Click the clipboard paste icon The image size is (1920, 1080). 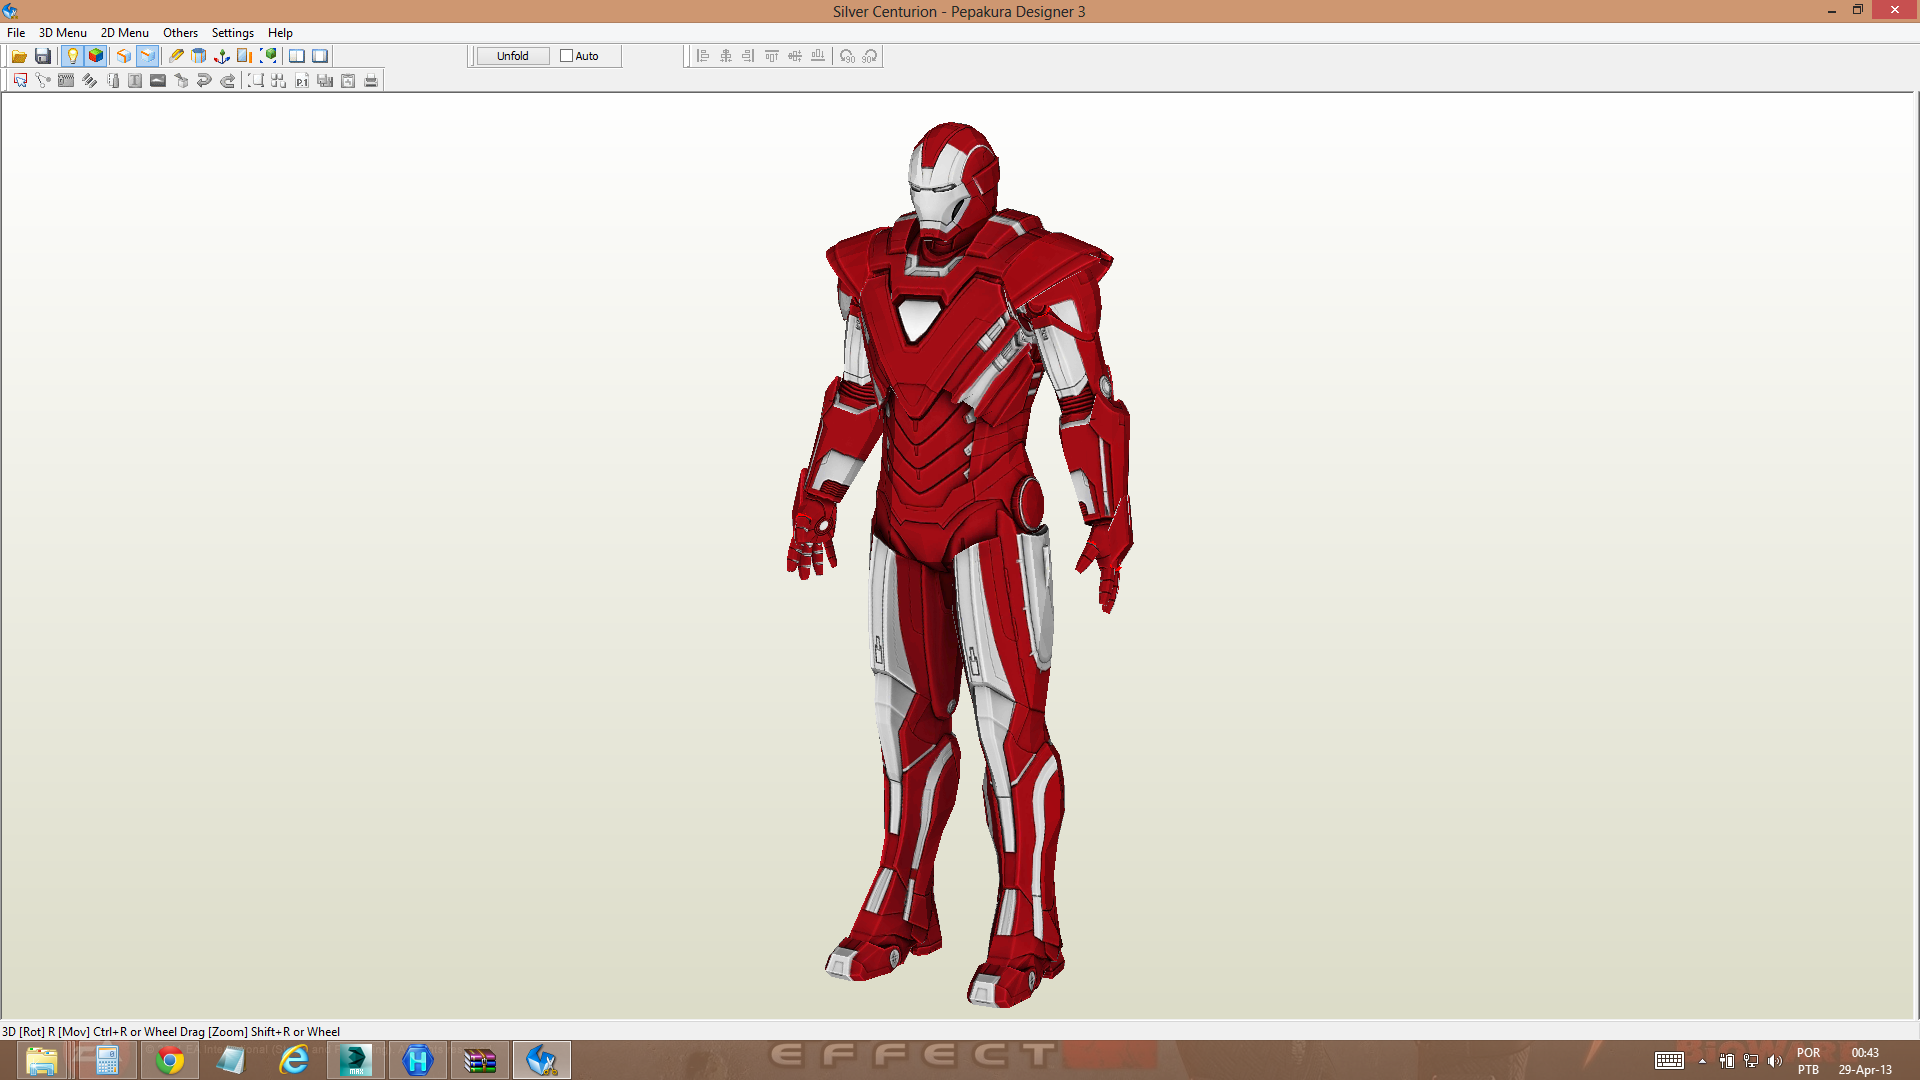point(348,81)
